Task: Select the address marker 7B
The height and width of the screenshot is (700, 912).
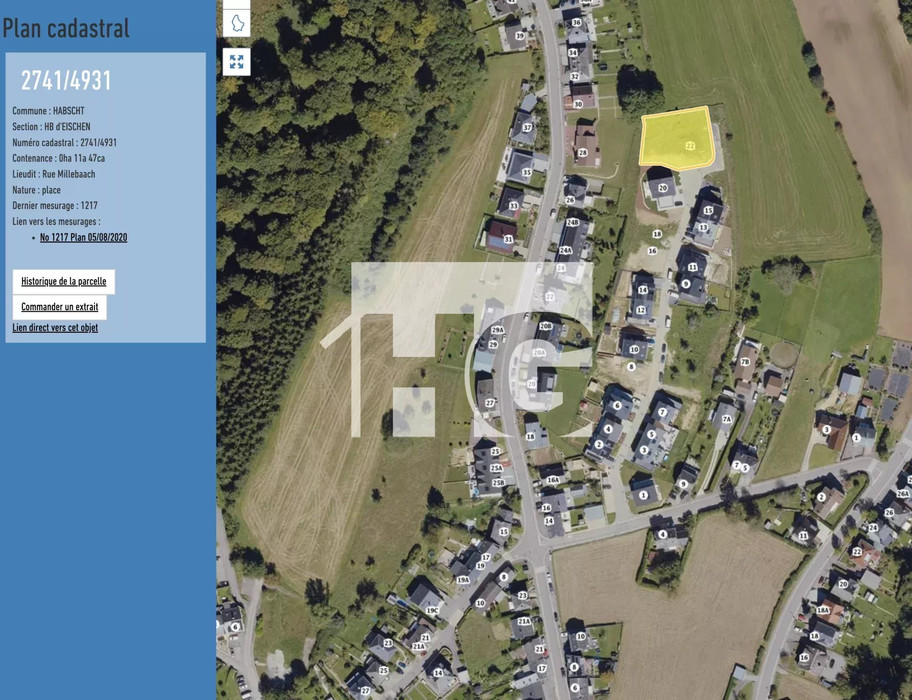Action: (745, 362)
